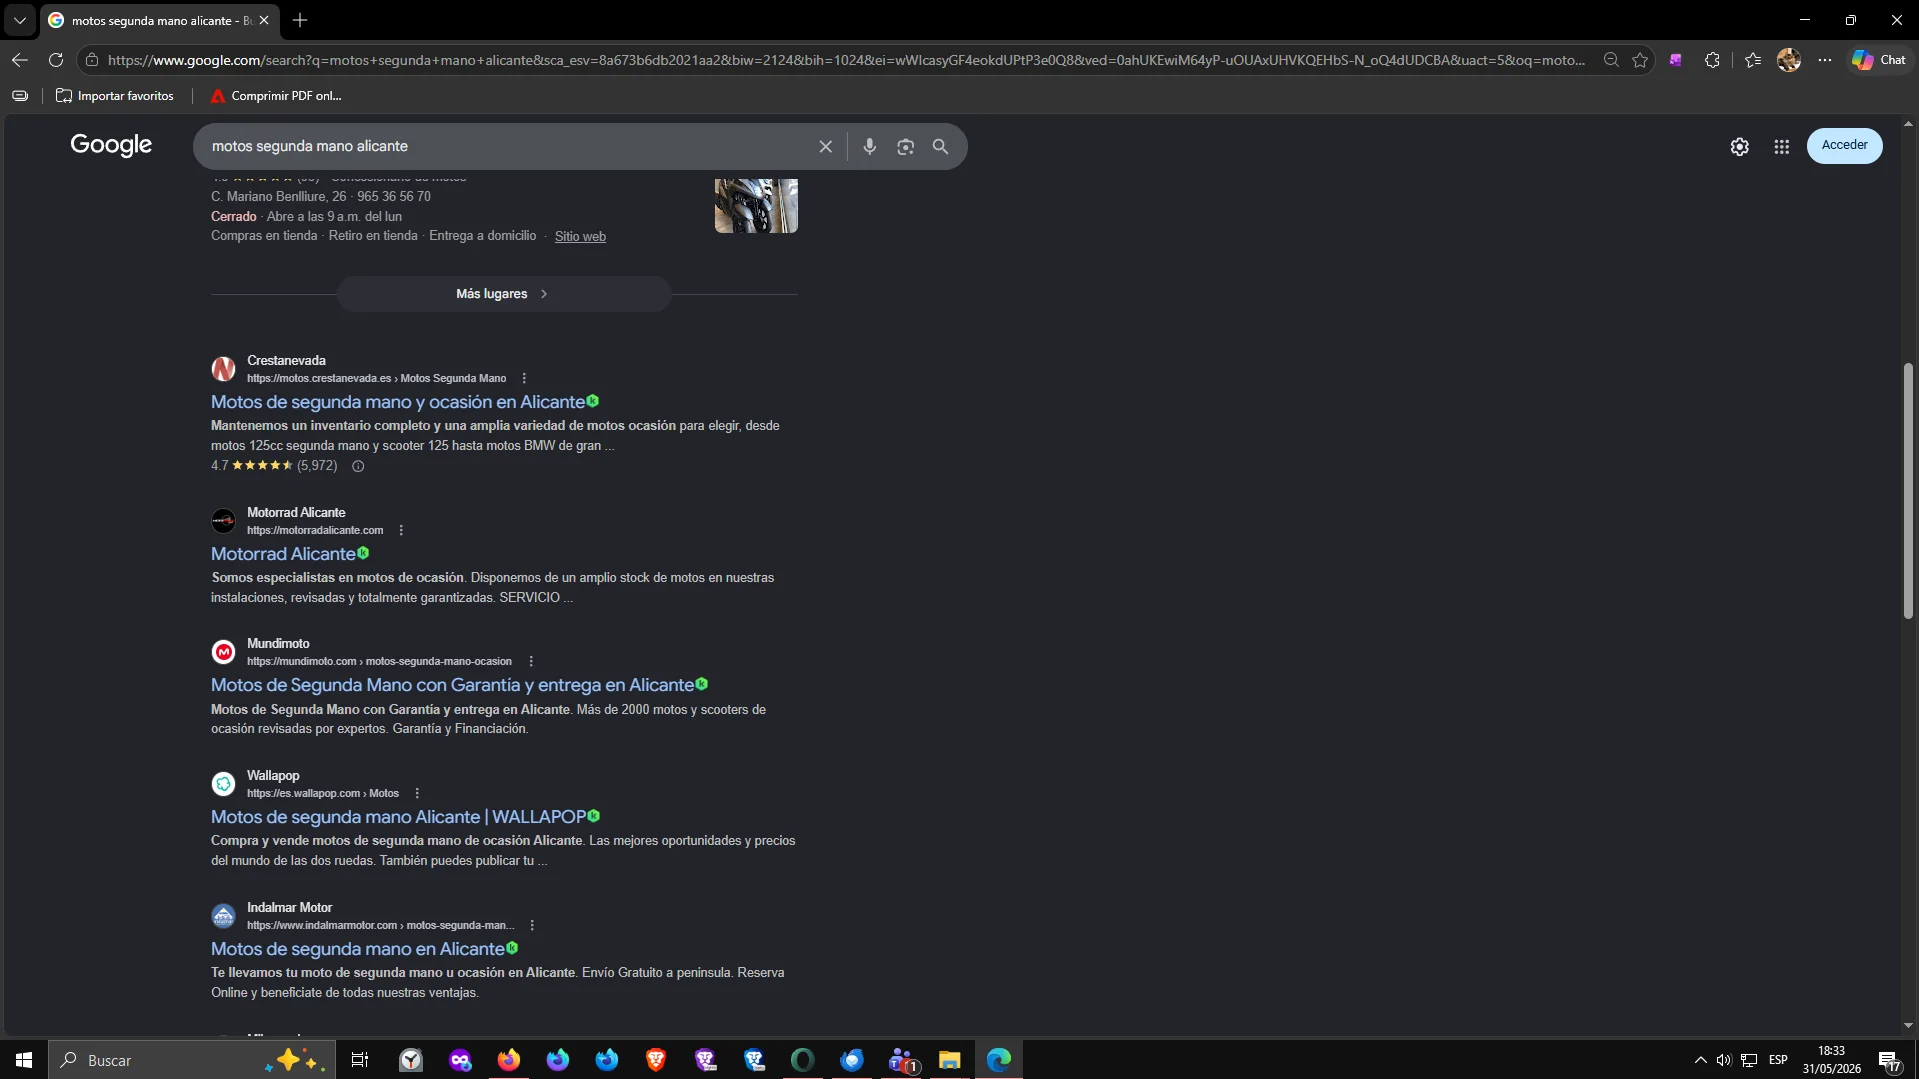Open the notification center icon
The image size is (1919, 1079).
pyautogui.click(x=1889, y=1060)
